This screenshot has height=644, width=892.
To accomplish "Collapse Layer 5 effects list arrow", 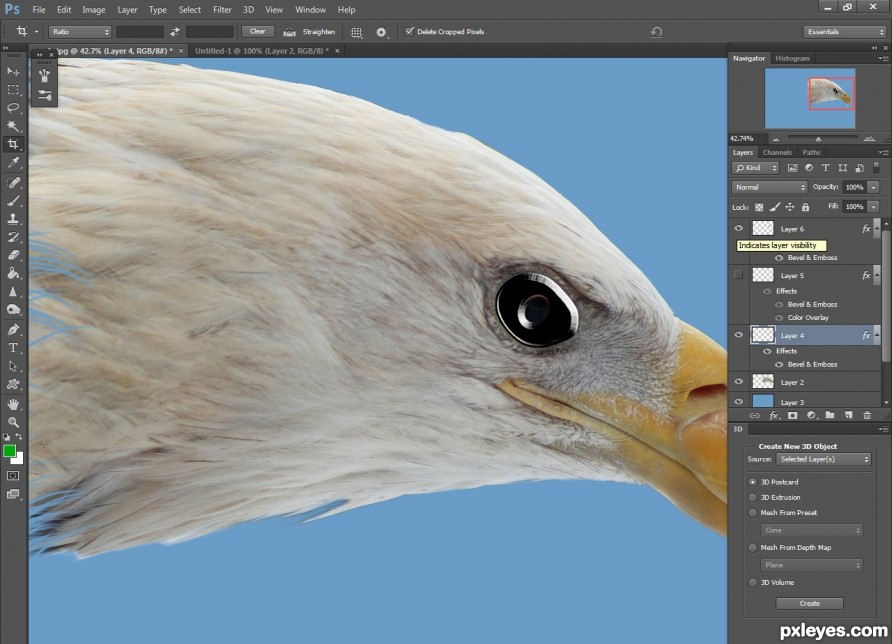I will [x=877, y=275].
